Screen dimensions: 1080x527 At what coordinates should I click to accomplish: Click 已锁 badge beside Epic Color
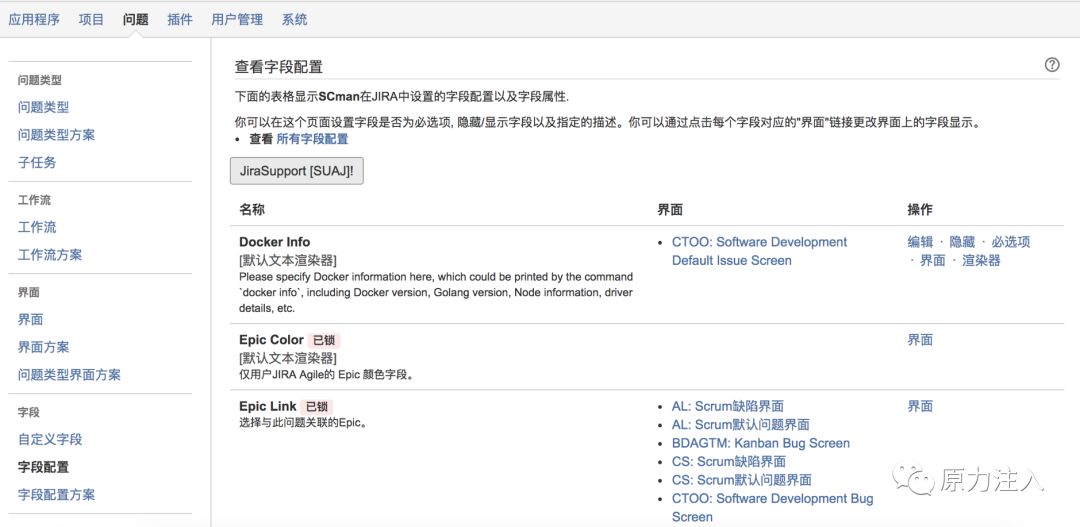coord(324,340)
